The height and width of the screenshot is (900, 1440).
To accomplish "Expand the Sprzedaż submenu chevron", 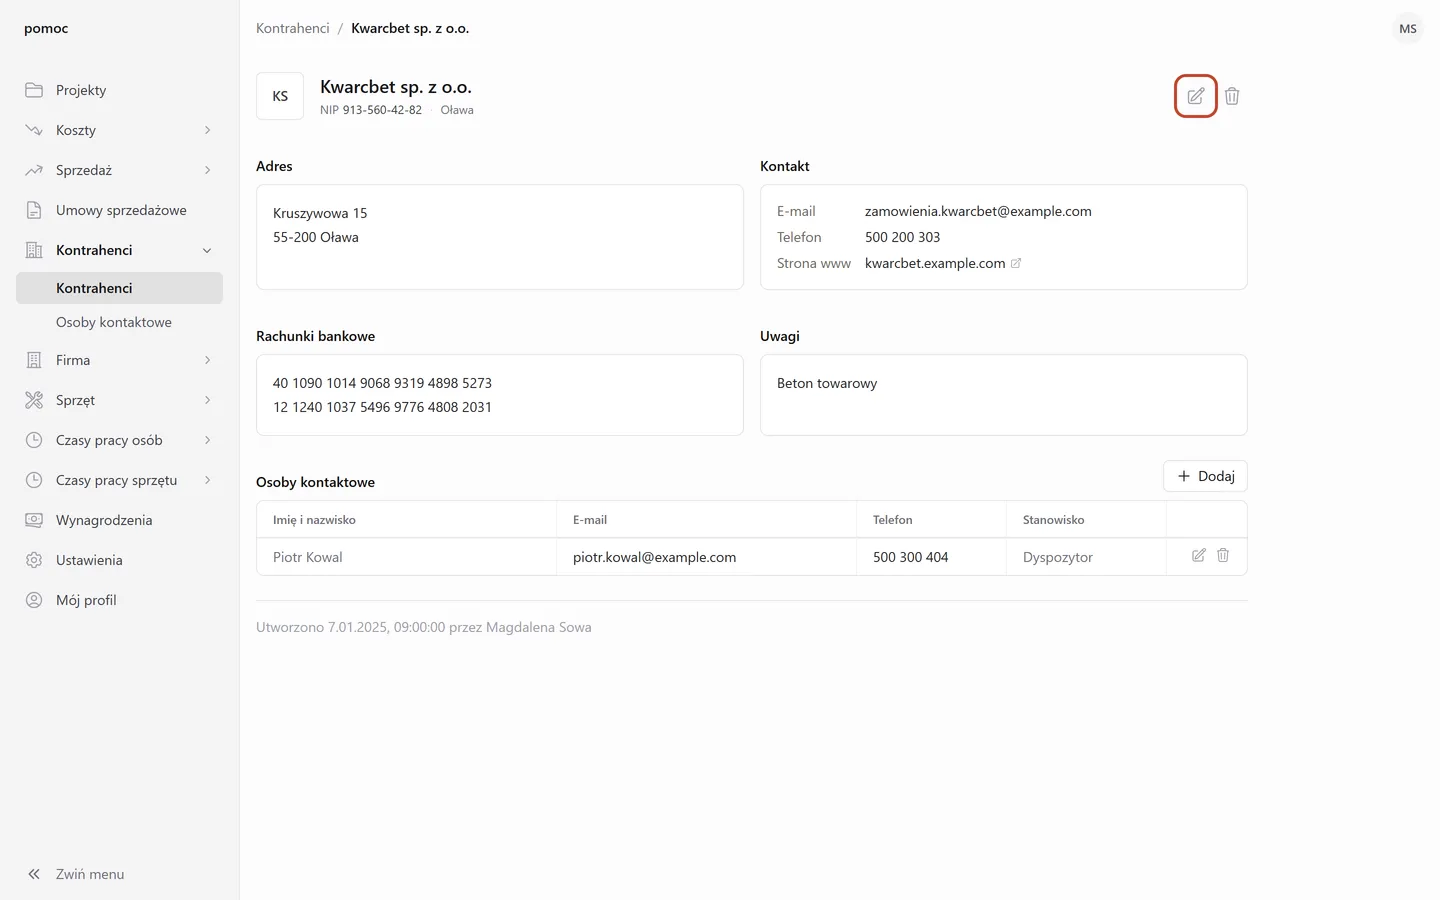I will [x=207, y=170].
